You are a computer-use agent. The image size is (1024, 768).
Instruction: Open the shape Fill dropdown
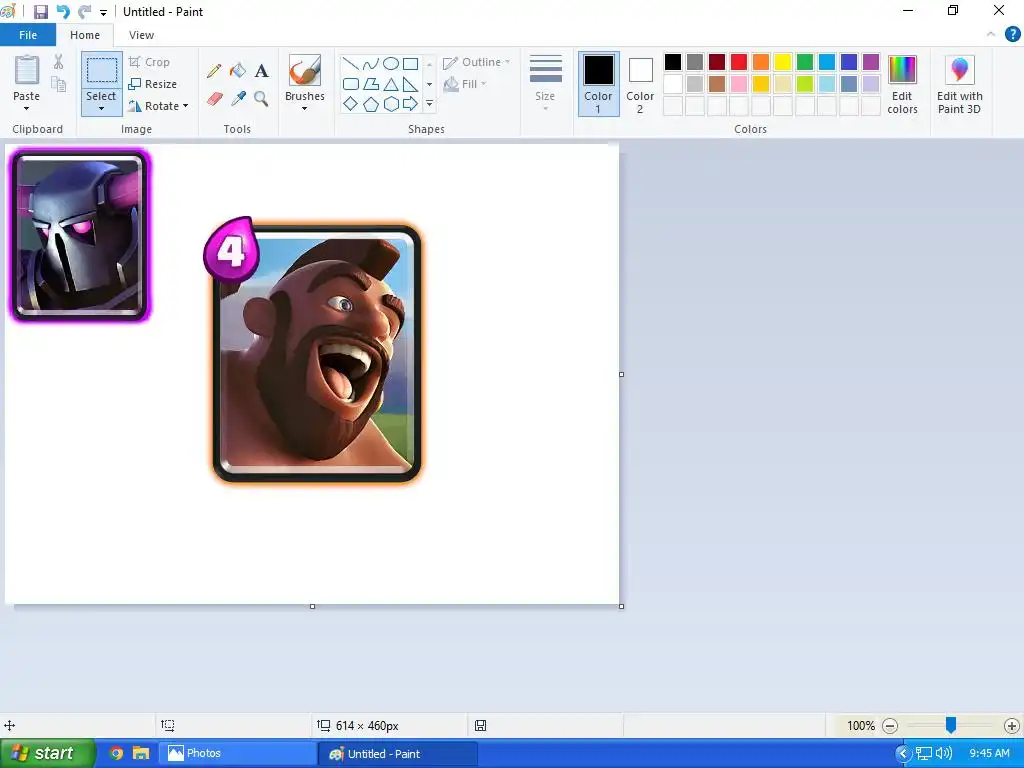coord(464,84)
